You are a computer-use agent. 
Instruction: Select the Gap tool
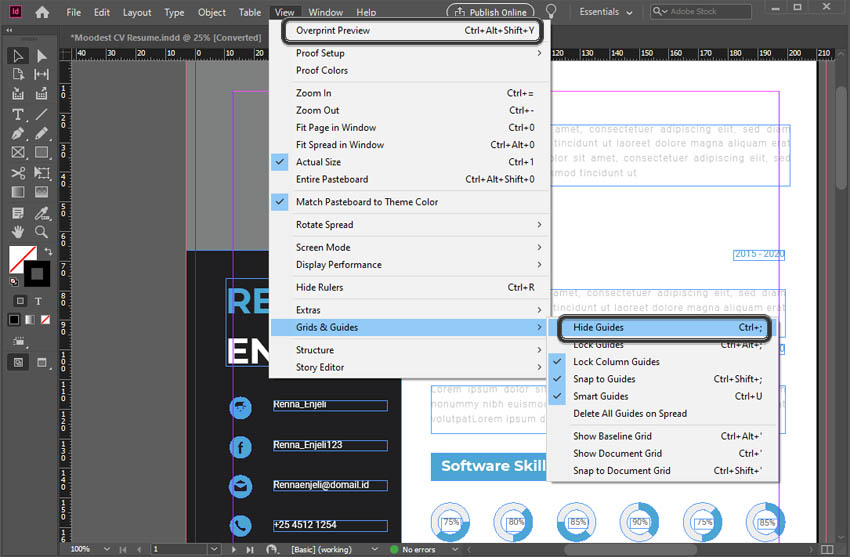(x=42, y=75)
